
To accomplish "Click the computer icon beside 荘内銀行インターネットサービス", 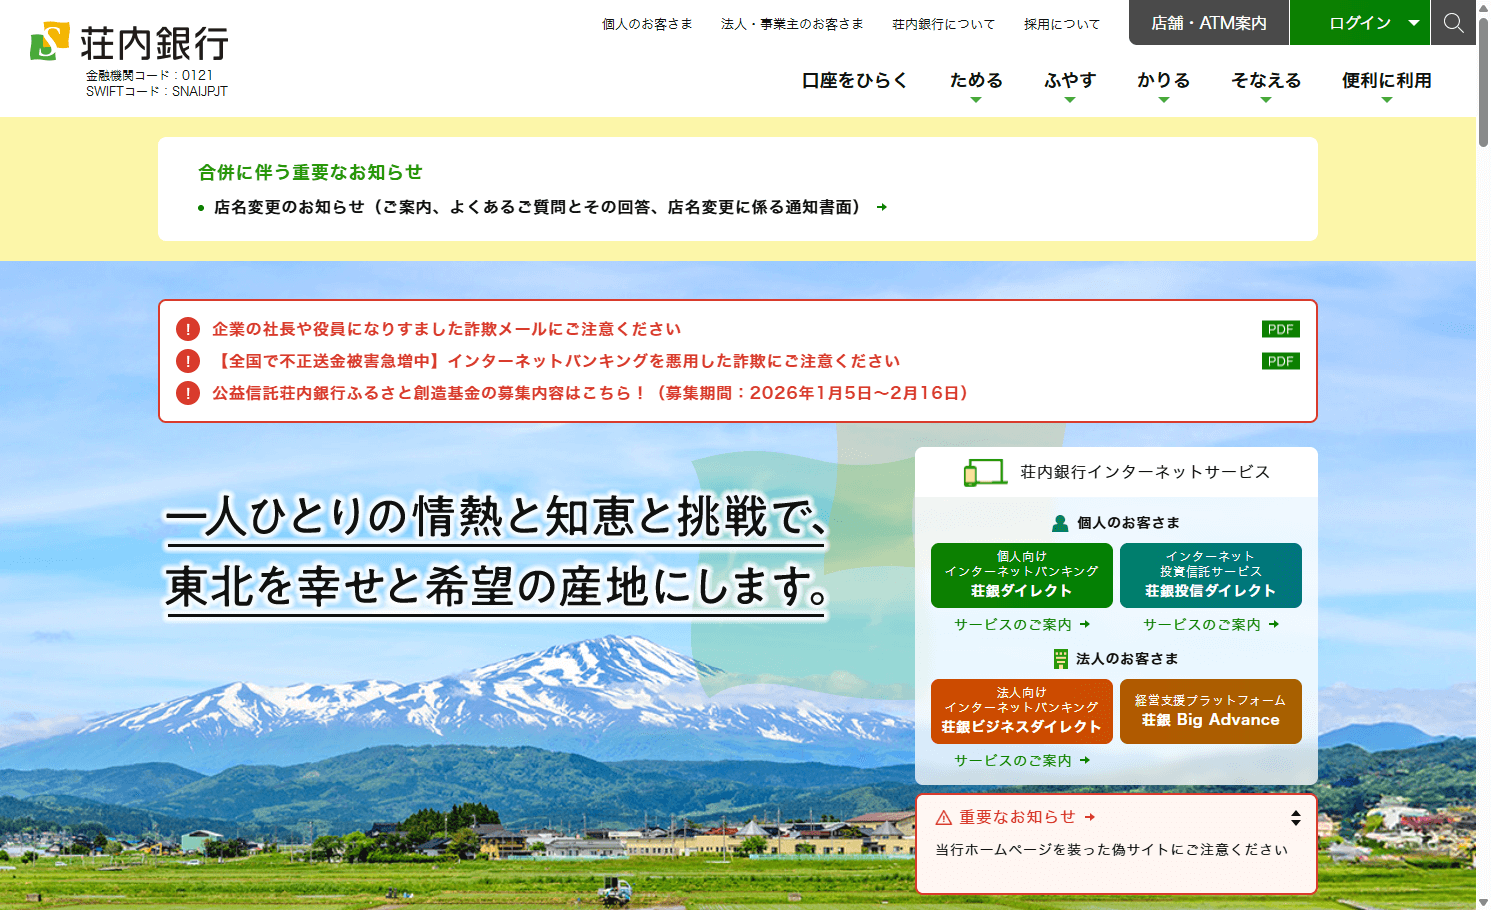I will click(984, 472).
